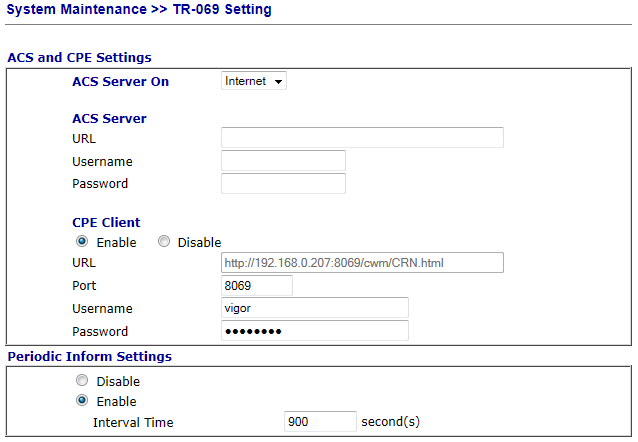Image resolution: width=638 pixels, height=442 pixels.
Task: Click the CPE Client section label
Action: point(106,222)
